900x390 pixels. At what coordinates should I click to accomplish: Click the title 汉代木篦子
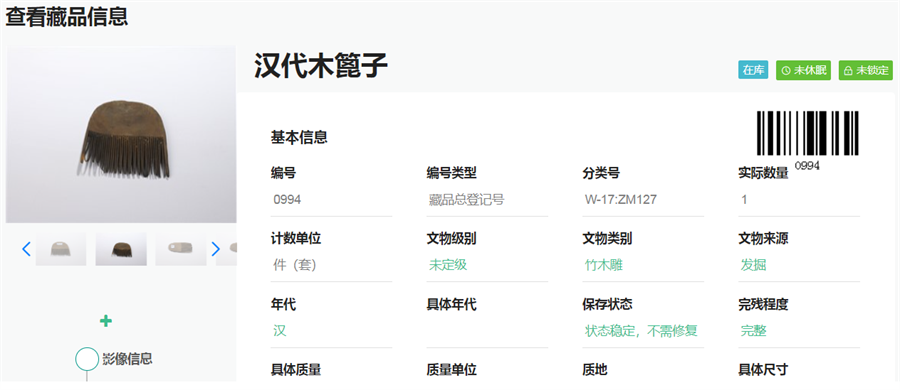(321, 66)
